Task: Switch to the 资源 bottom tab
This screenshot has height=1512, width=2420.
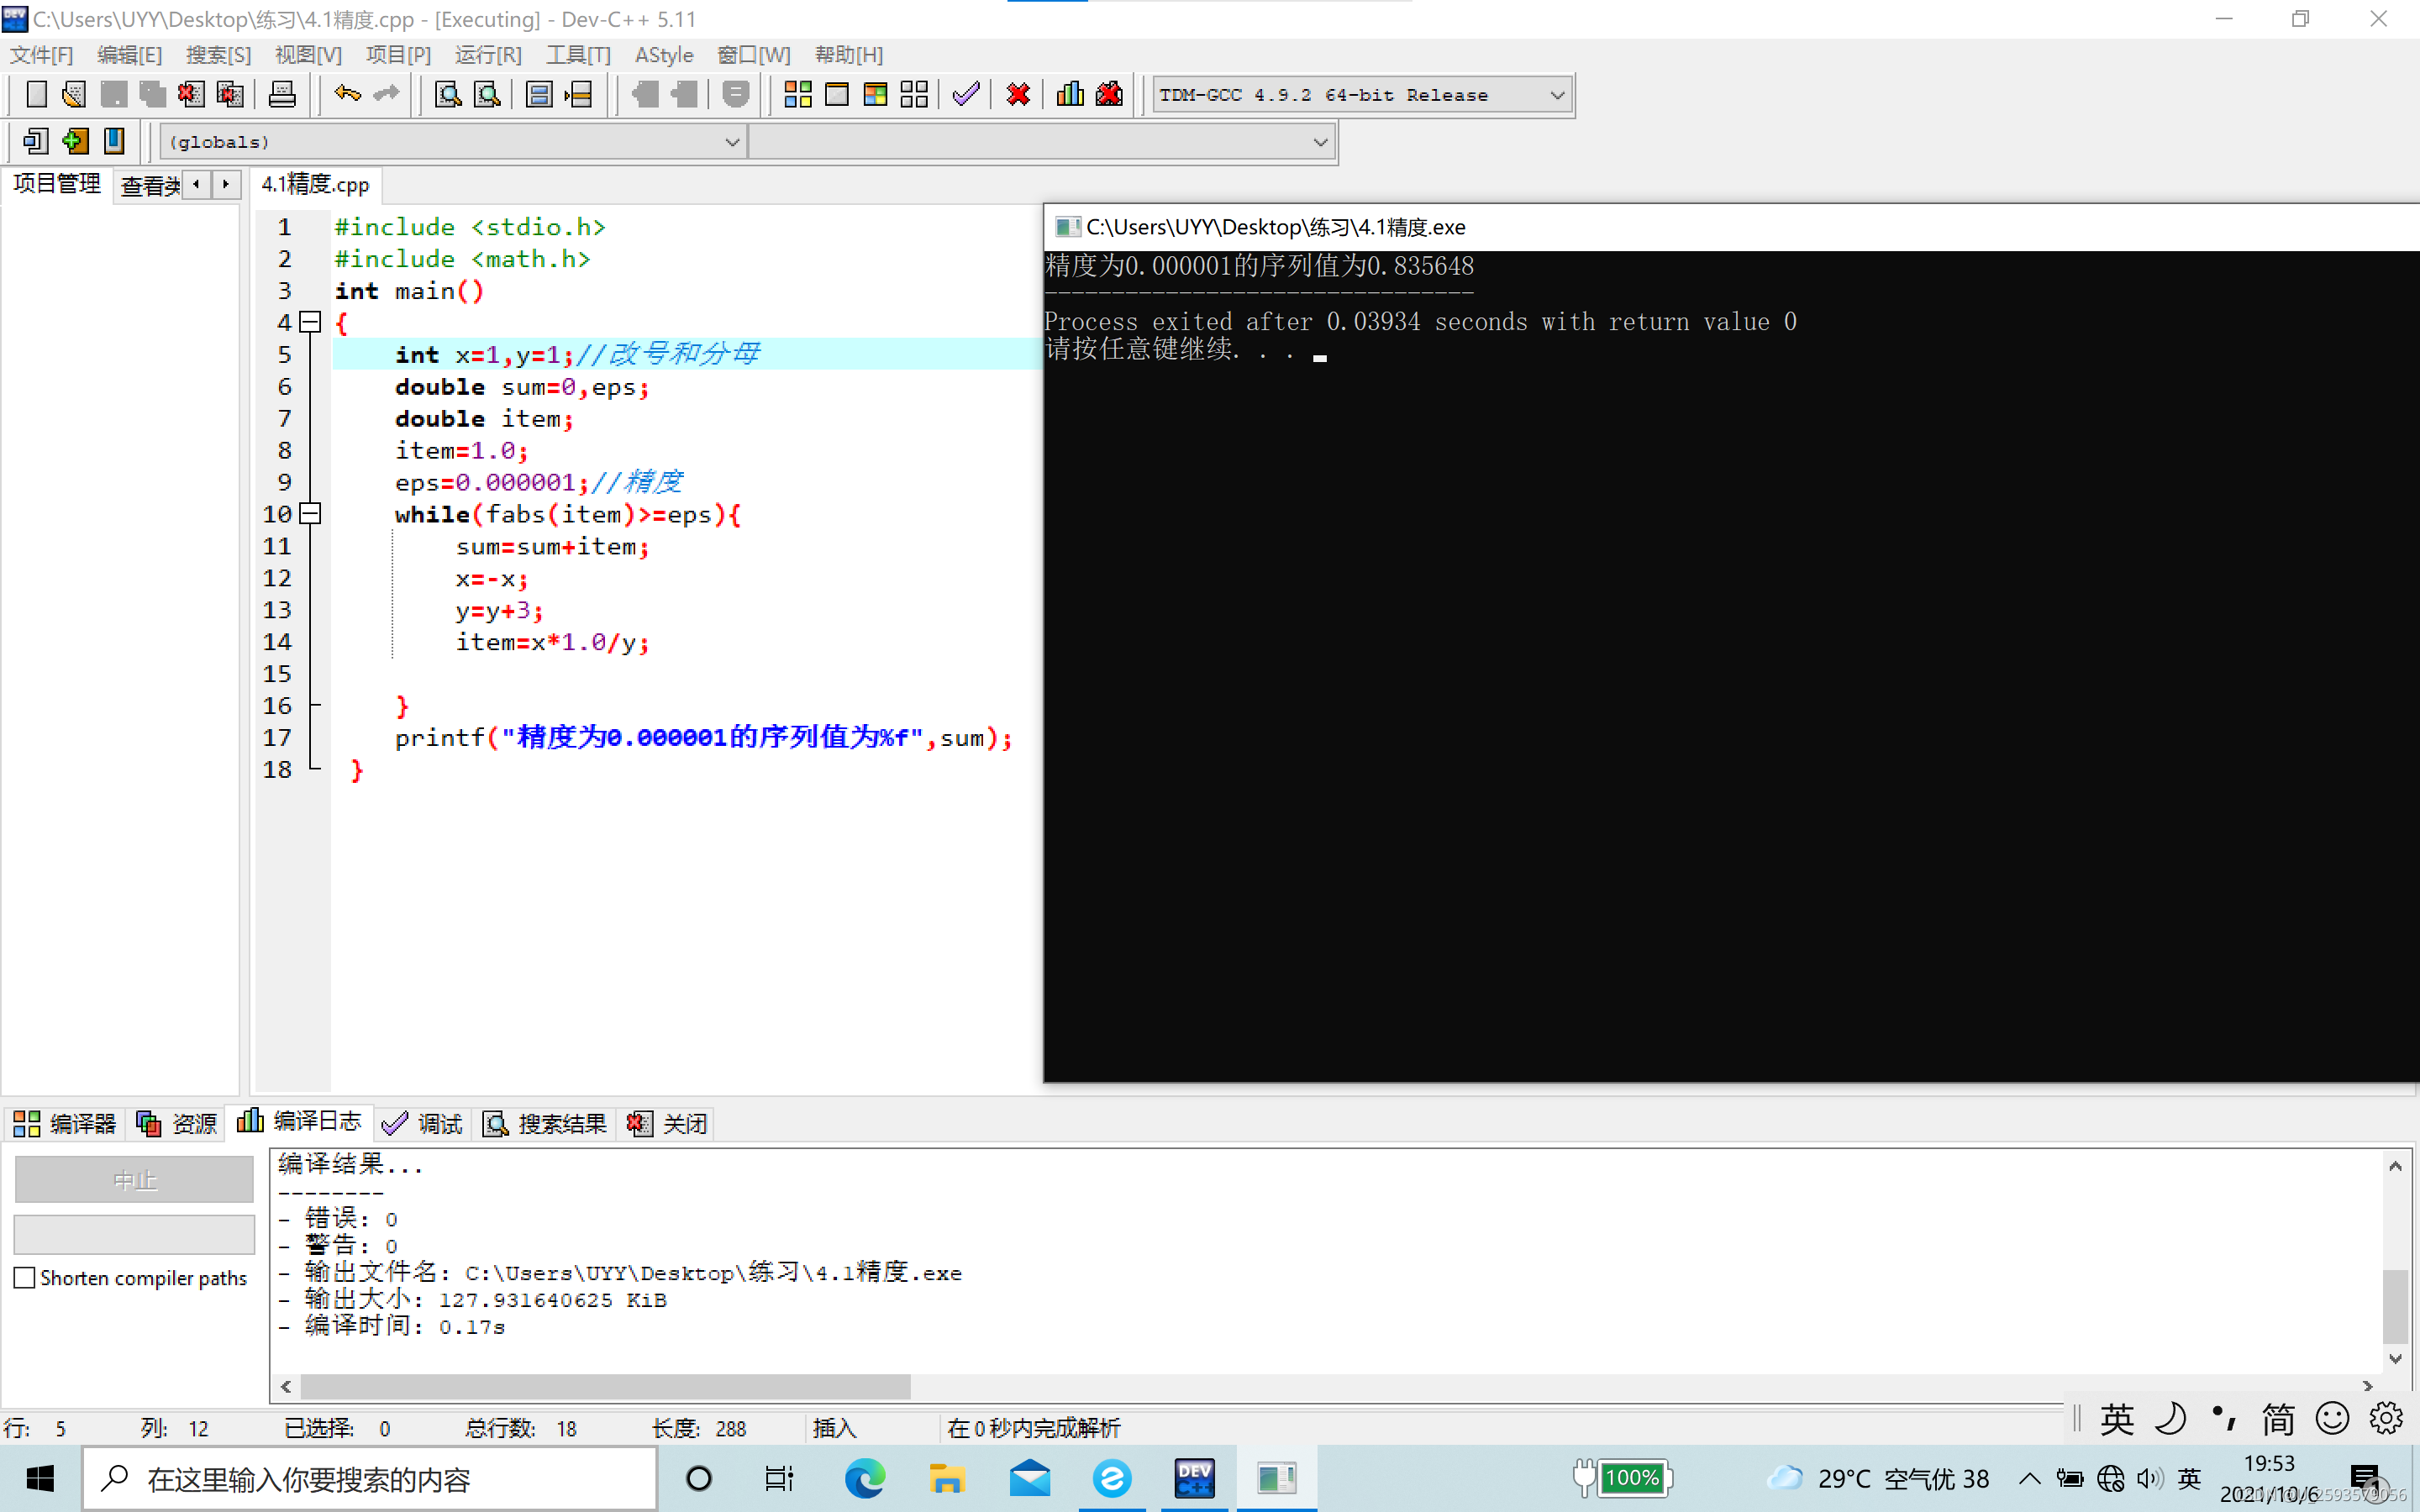Action: click(177, 1124)
